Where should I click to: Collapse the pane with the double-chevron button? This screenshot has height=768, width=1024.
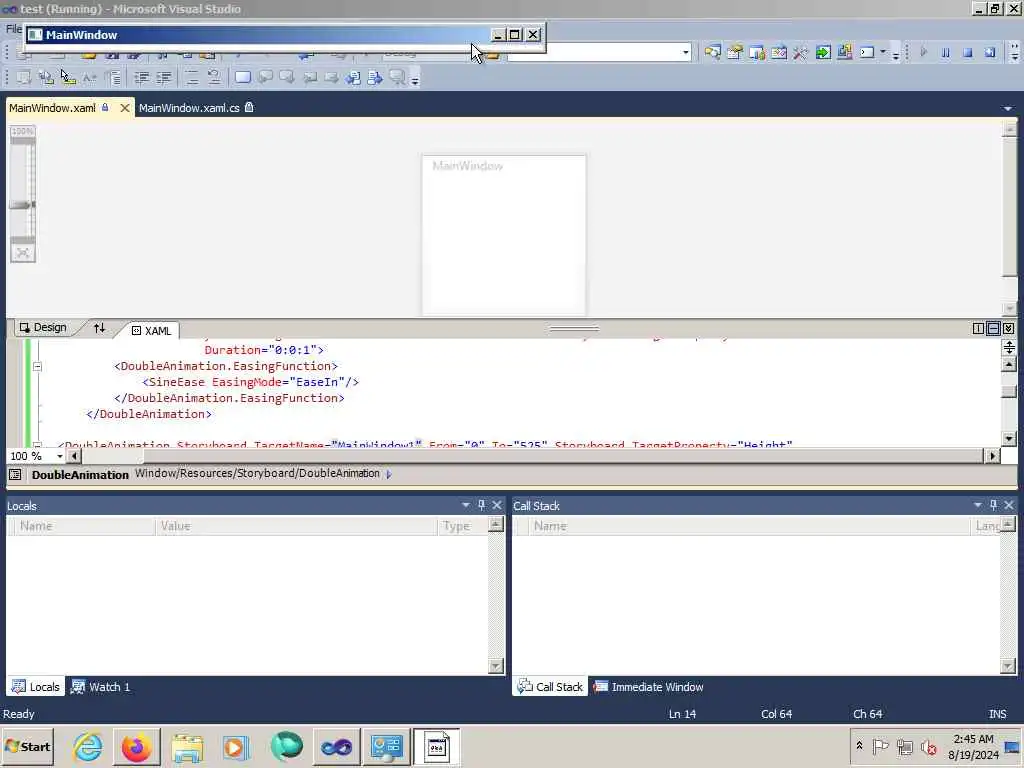tap(1009, 328)
